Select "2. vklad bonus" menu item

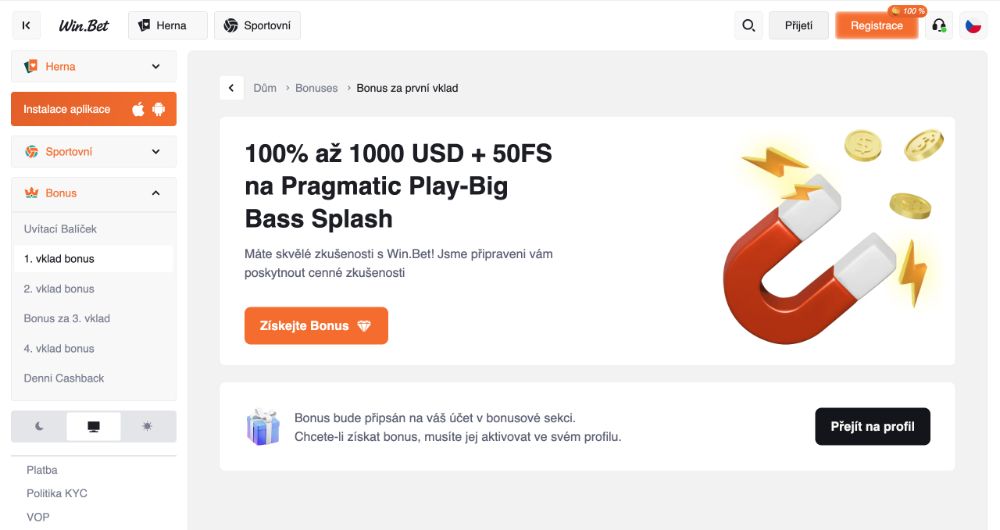(x=59, y=289)
